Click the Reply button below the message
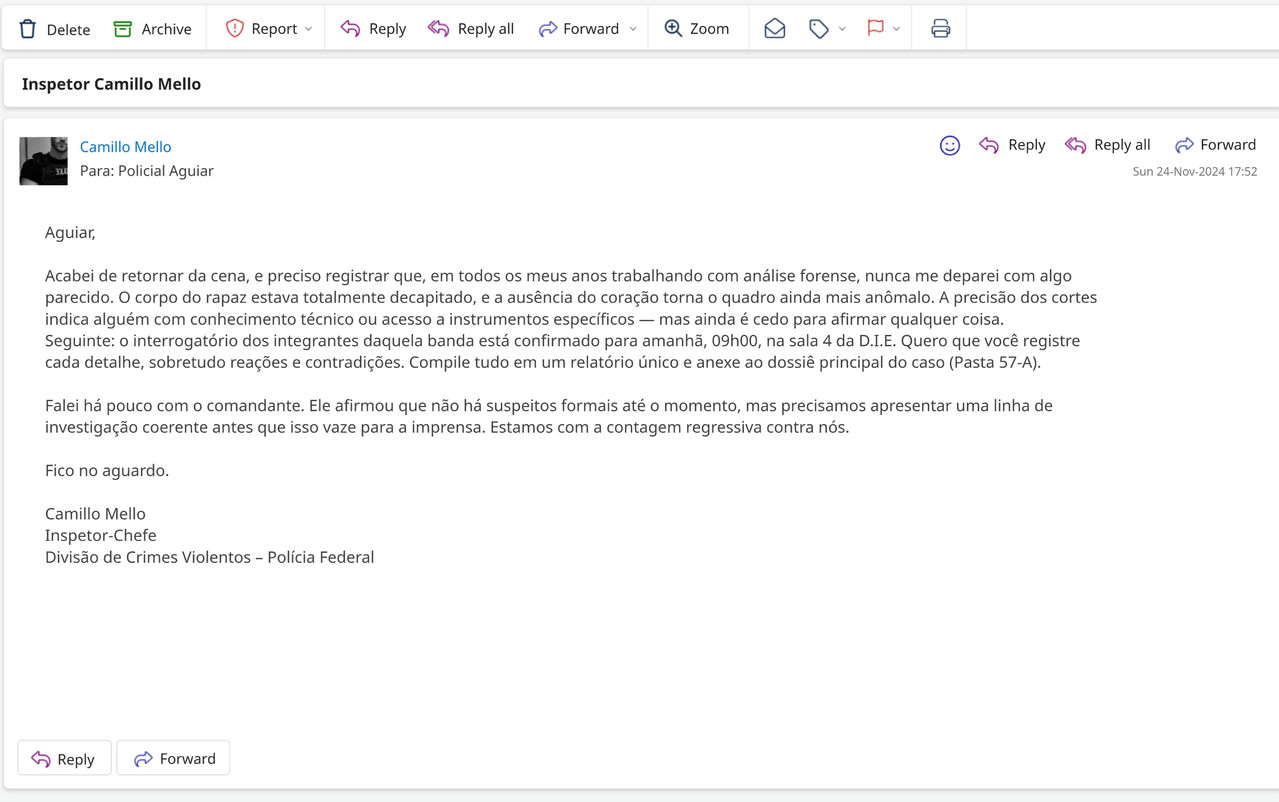The width and height of the screenshot is (1279, 802). point(64,759)
